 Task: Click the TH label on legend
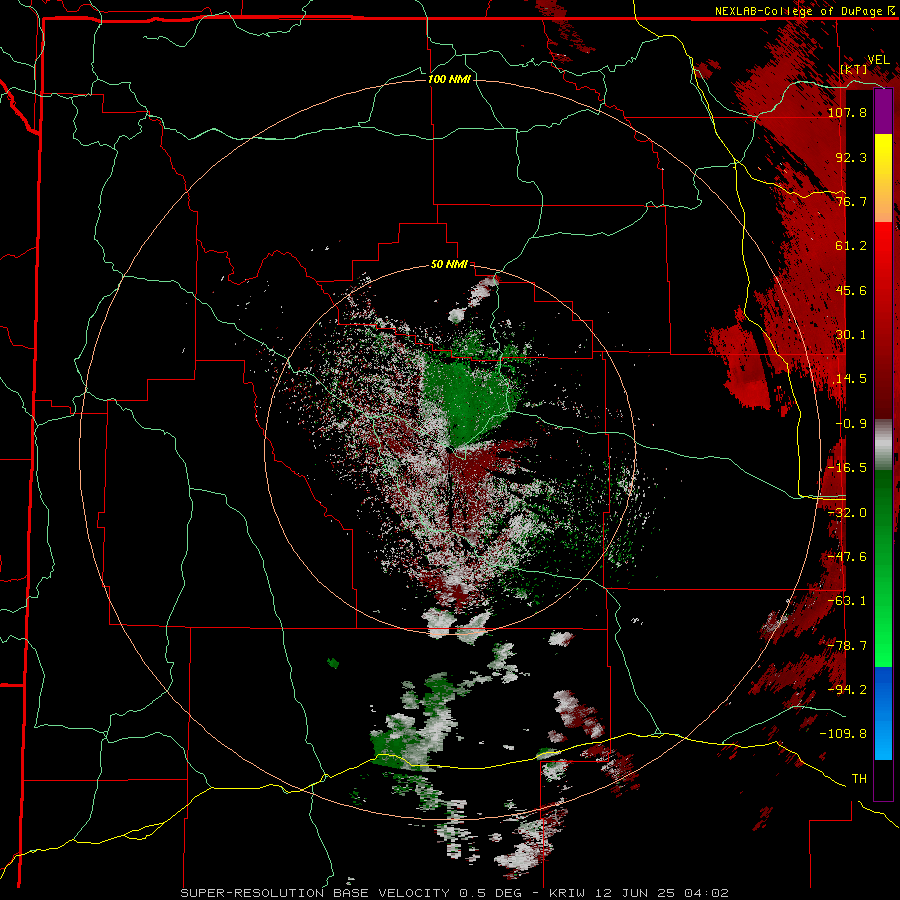[859, 778]
